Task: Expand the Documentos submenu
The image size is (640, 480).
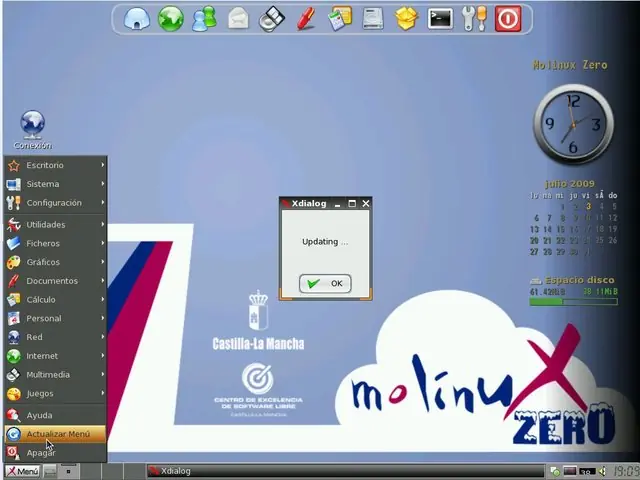Action: click(x=56, y=281)
